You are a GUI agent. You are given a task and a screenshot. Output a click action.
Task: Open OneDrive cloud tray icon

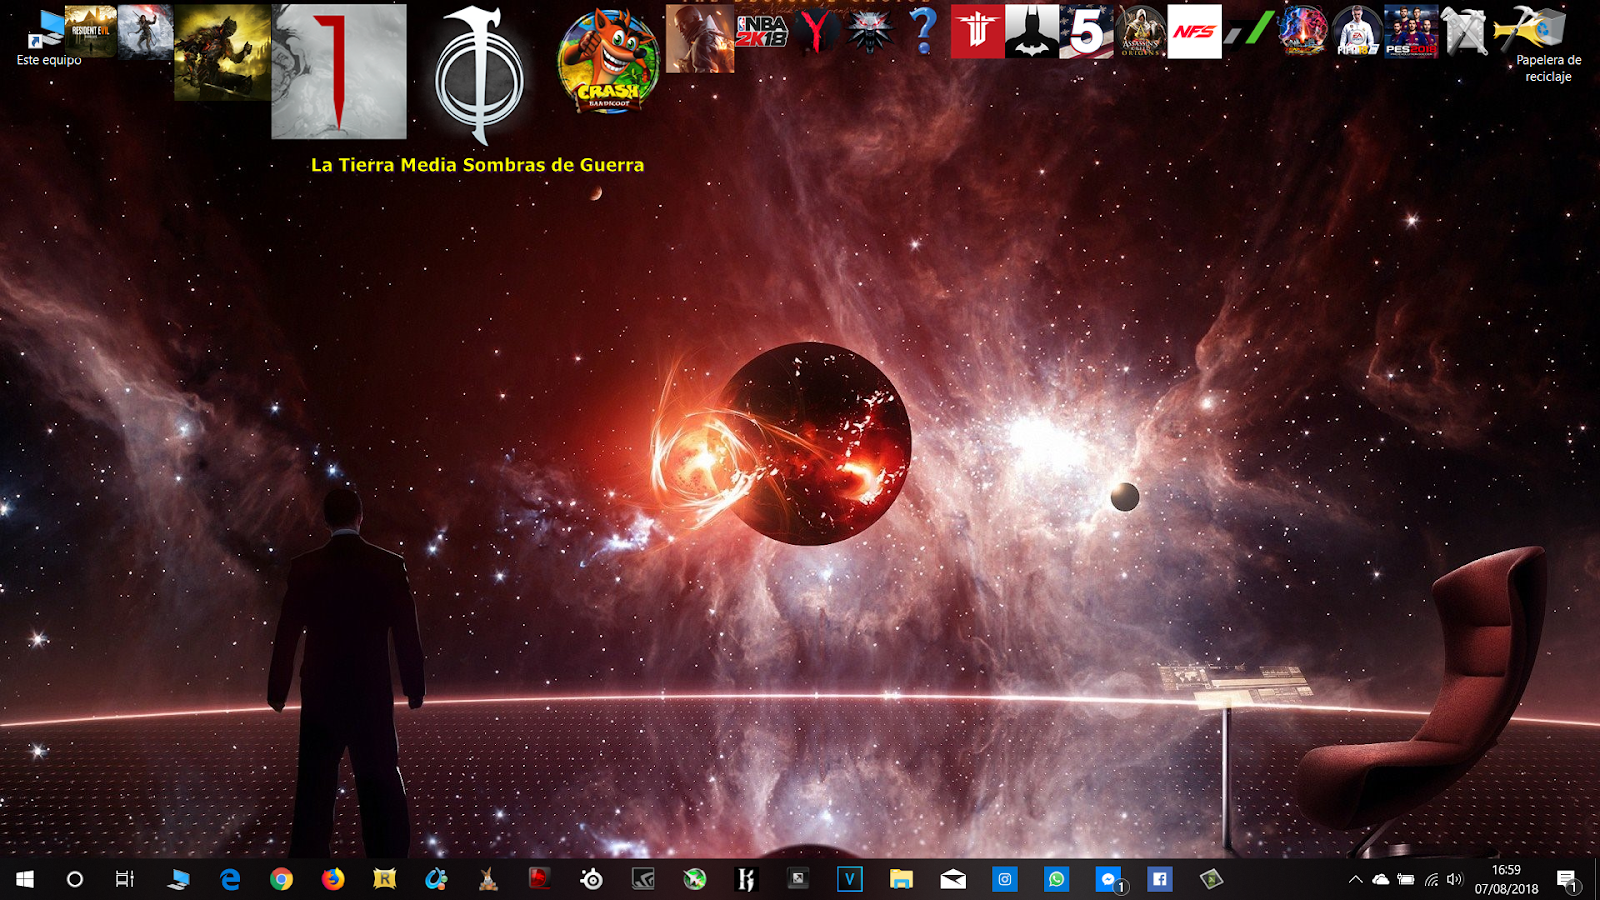[1381, 880]
